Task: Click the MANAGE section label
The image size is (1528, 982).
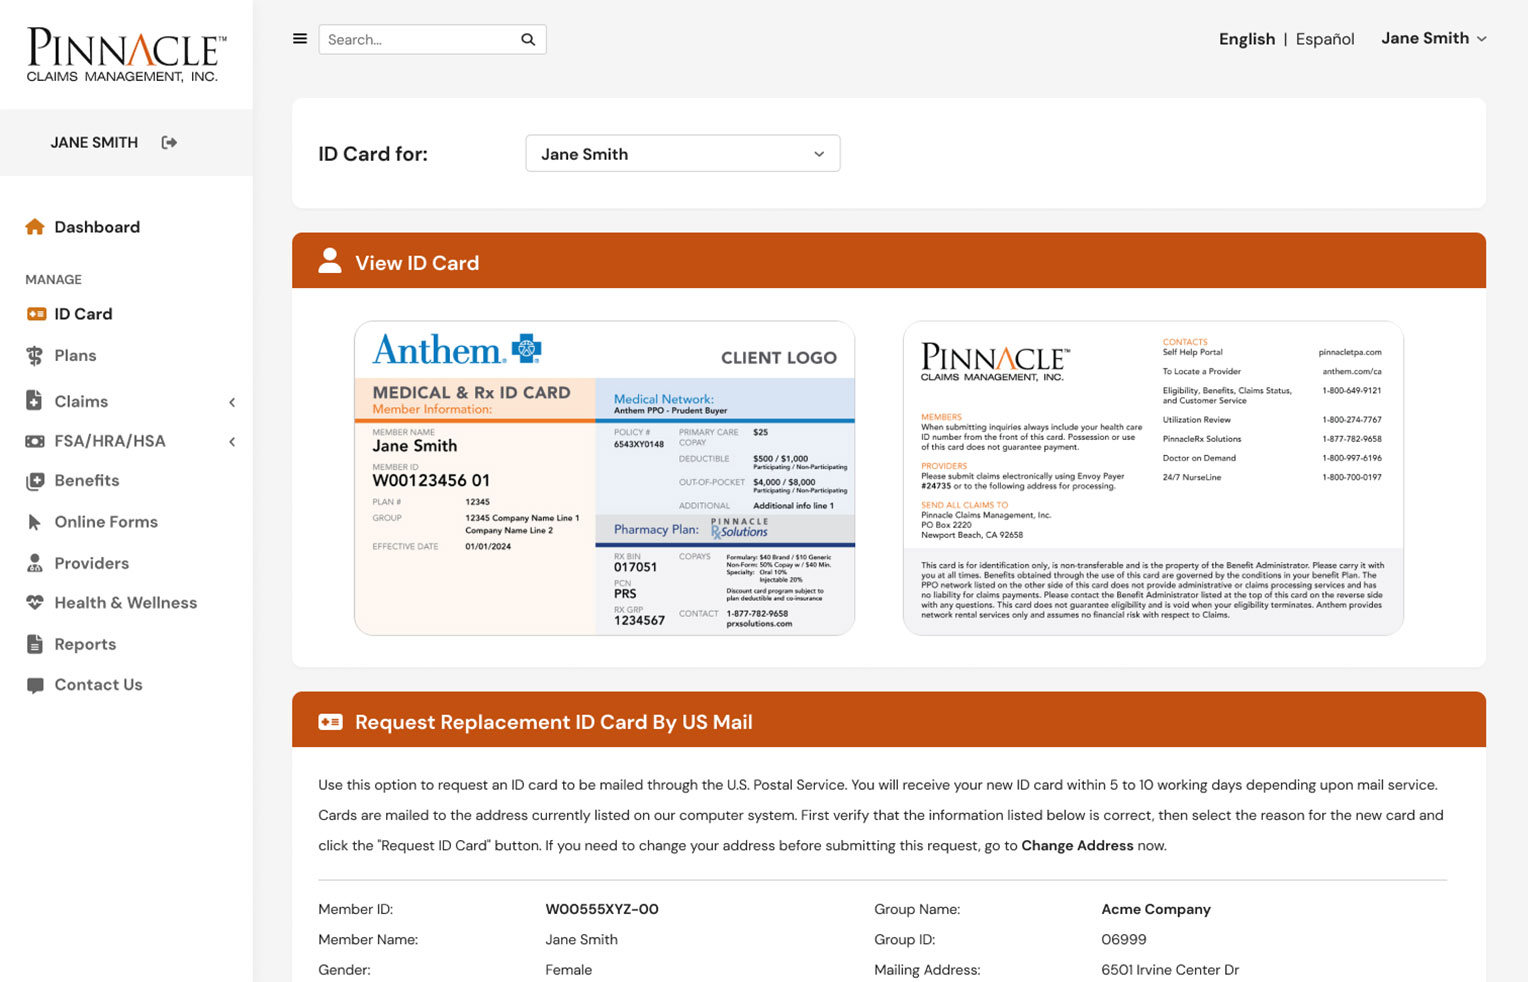Action: [x=54, y=280]
